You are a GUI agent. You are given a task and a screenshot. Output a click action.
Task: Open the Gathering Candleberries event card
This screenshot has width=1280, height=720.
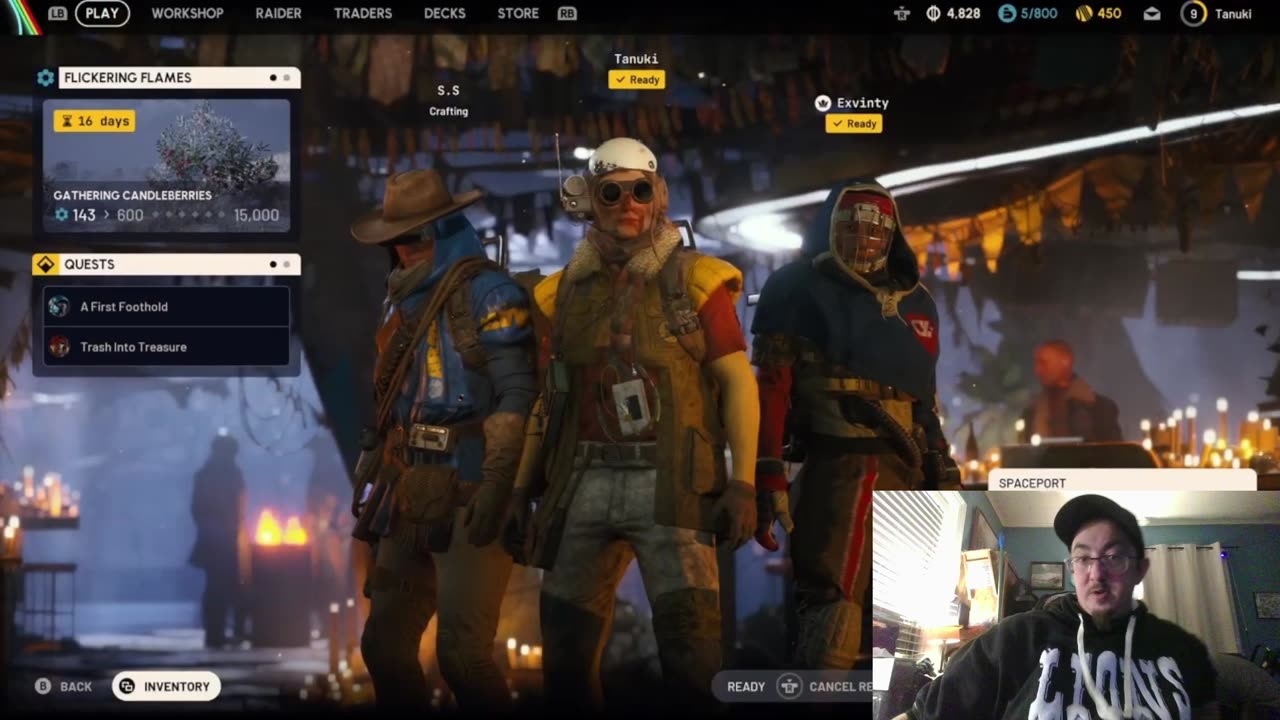pos(166,166)
